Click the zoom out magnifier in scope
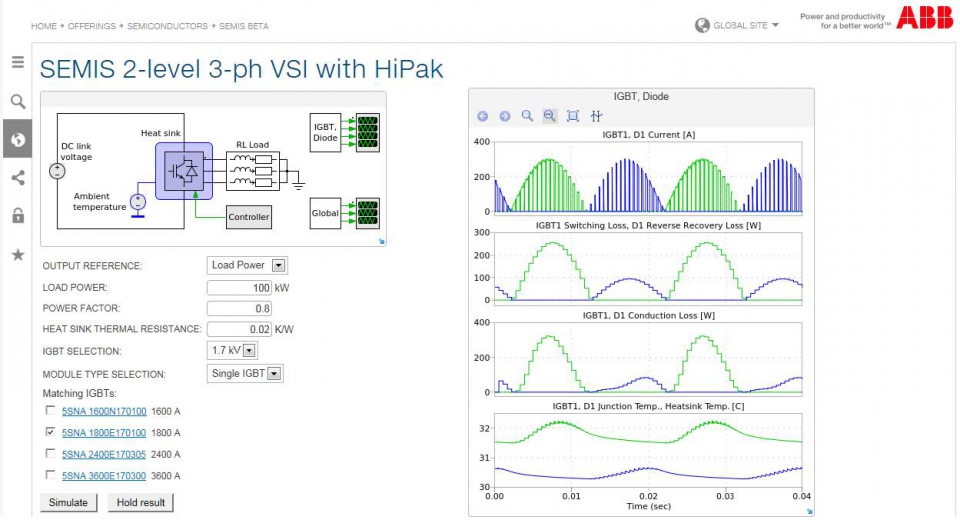Screen dimensions: 960x520 550,116
